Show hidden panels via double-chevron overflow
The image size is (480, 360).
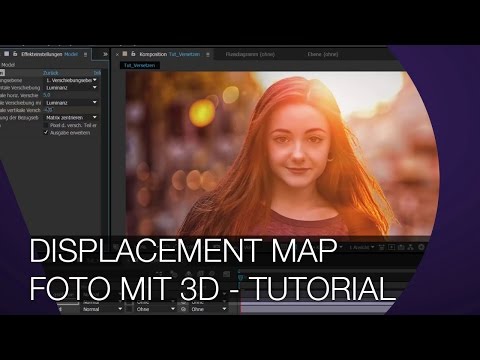tap(105, 54)
